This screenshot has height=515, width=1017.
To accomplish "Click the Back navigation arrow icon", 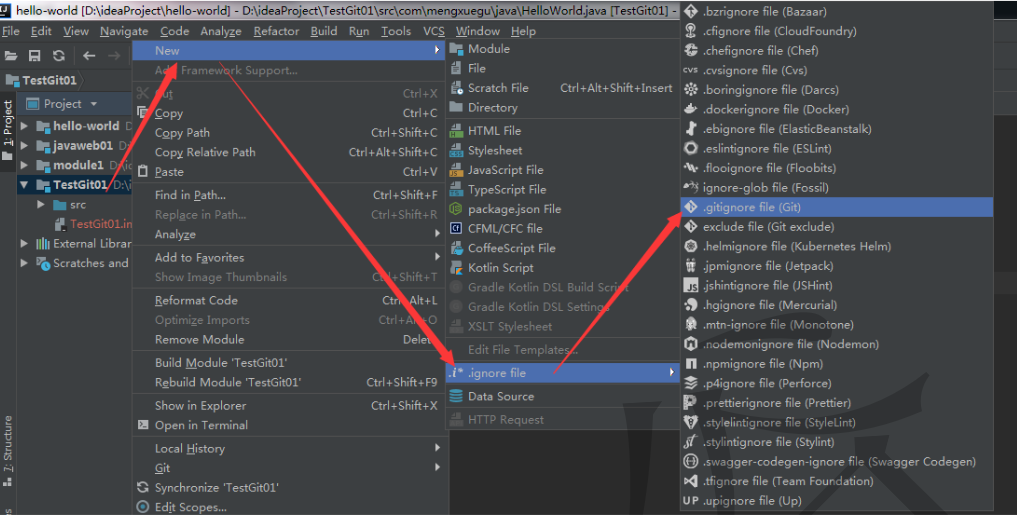I will pos(89,56).
